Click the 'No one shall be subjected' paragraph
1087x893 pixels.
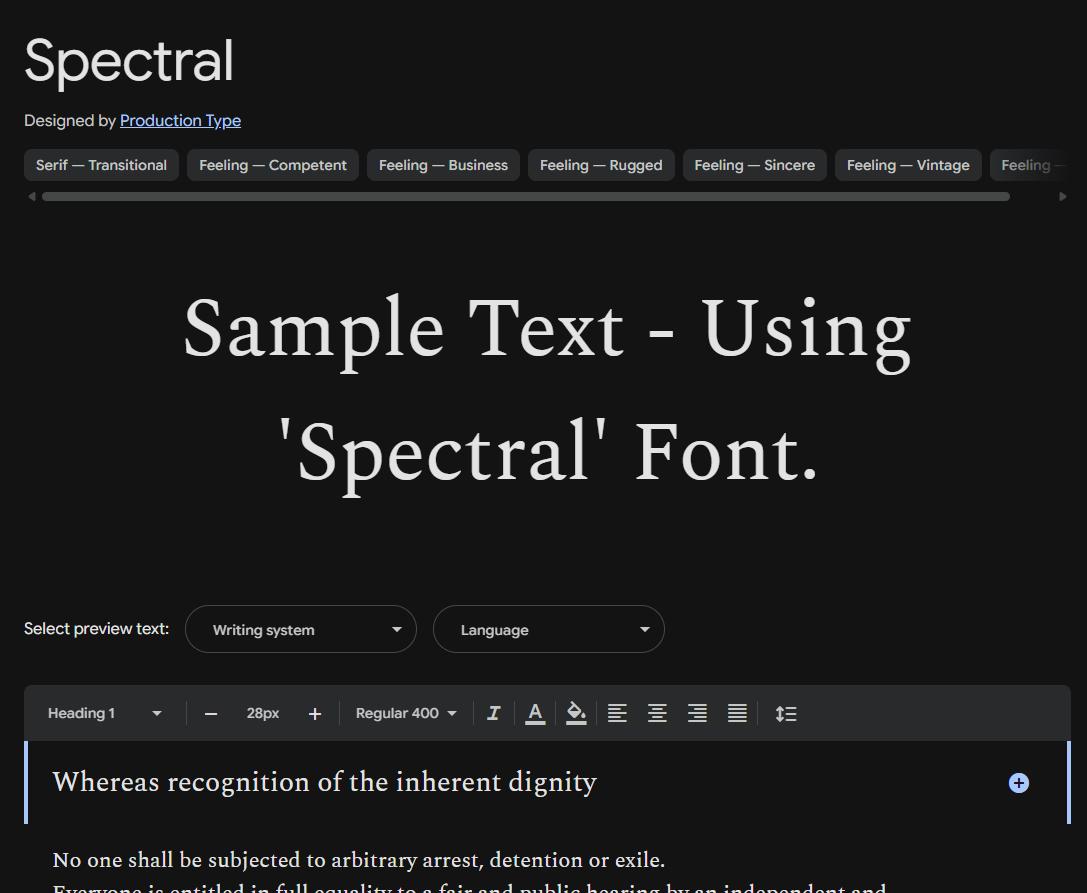point(358,860)
